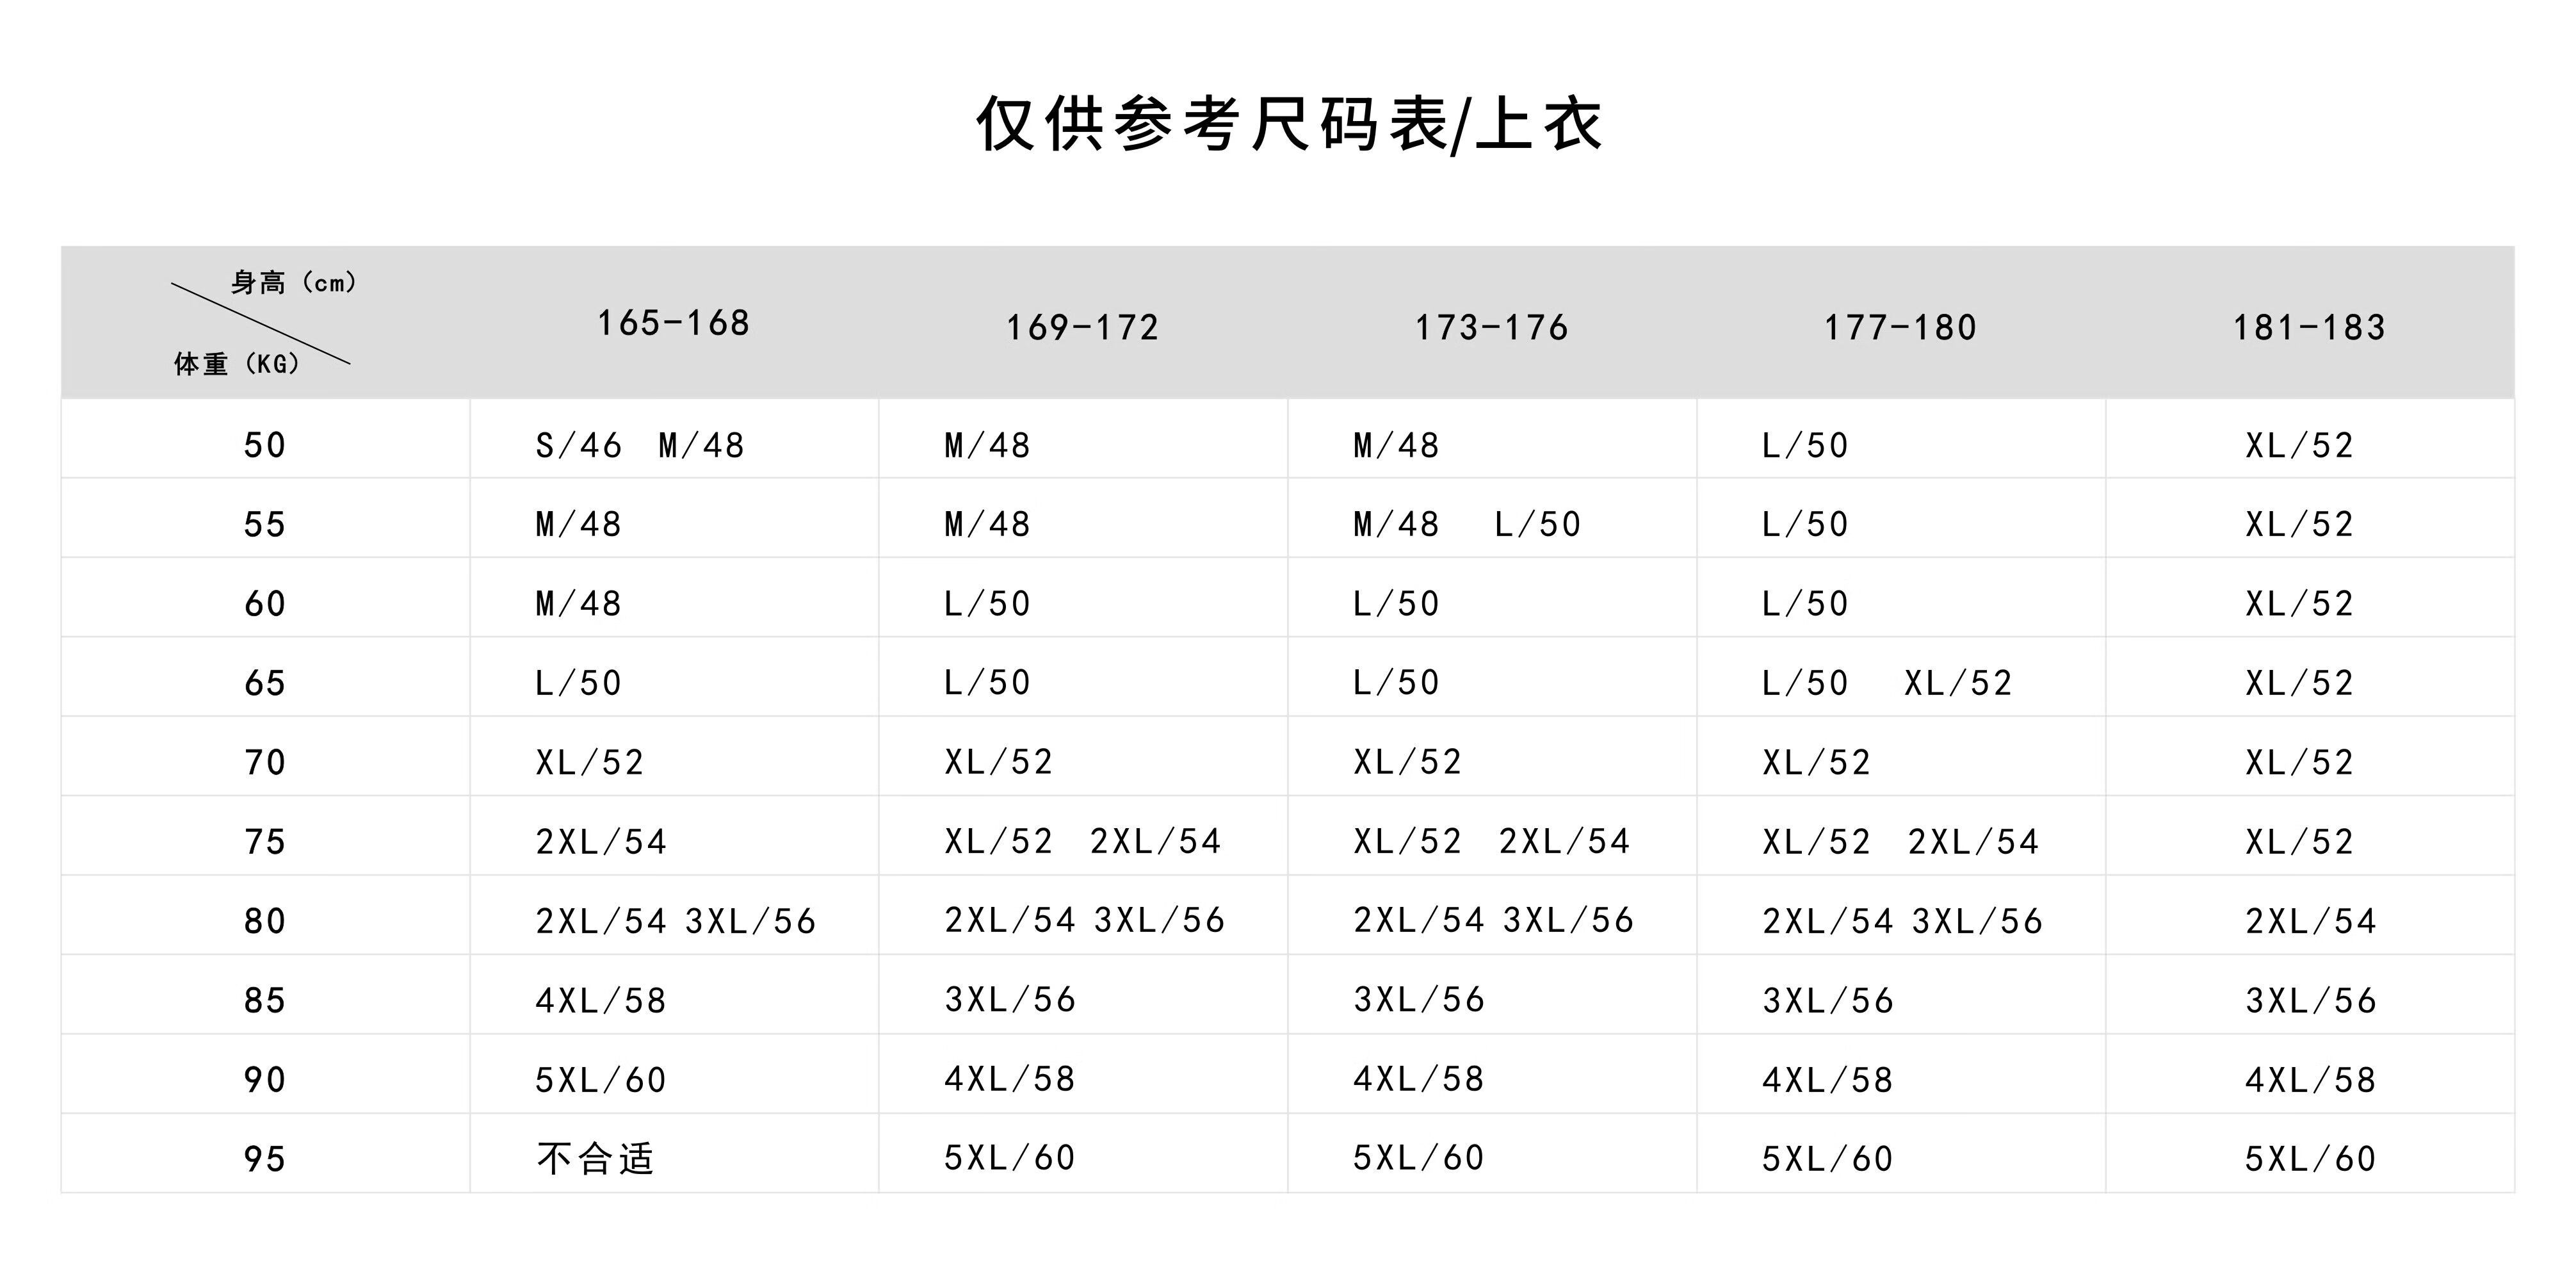The image size is (2576, 1272).
Task: Click the S/46 M/48 cell
Action: pos(640,445)
